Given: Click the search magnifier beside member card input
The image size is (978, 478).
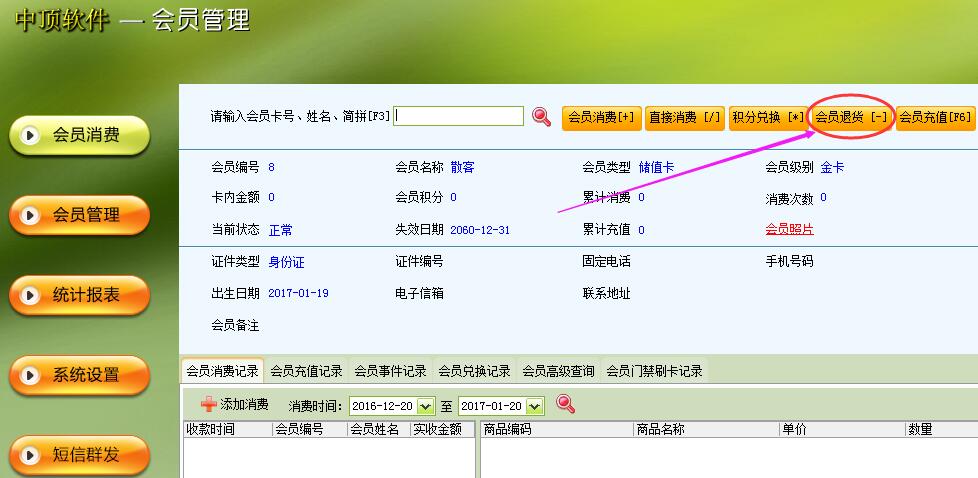Looking at the screenshot, I should 541,117.
